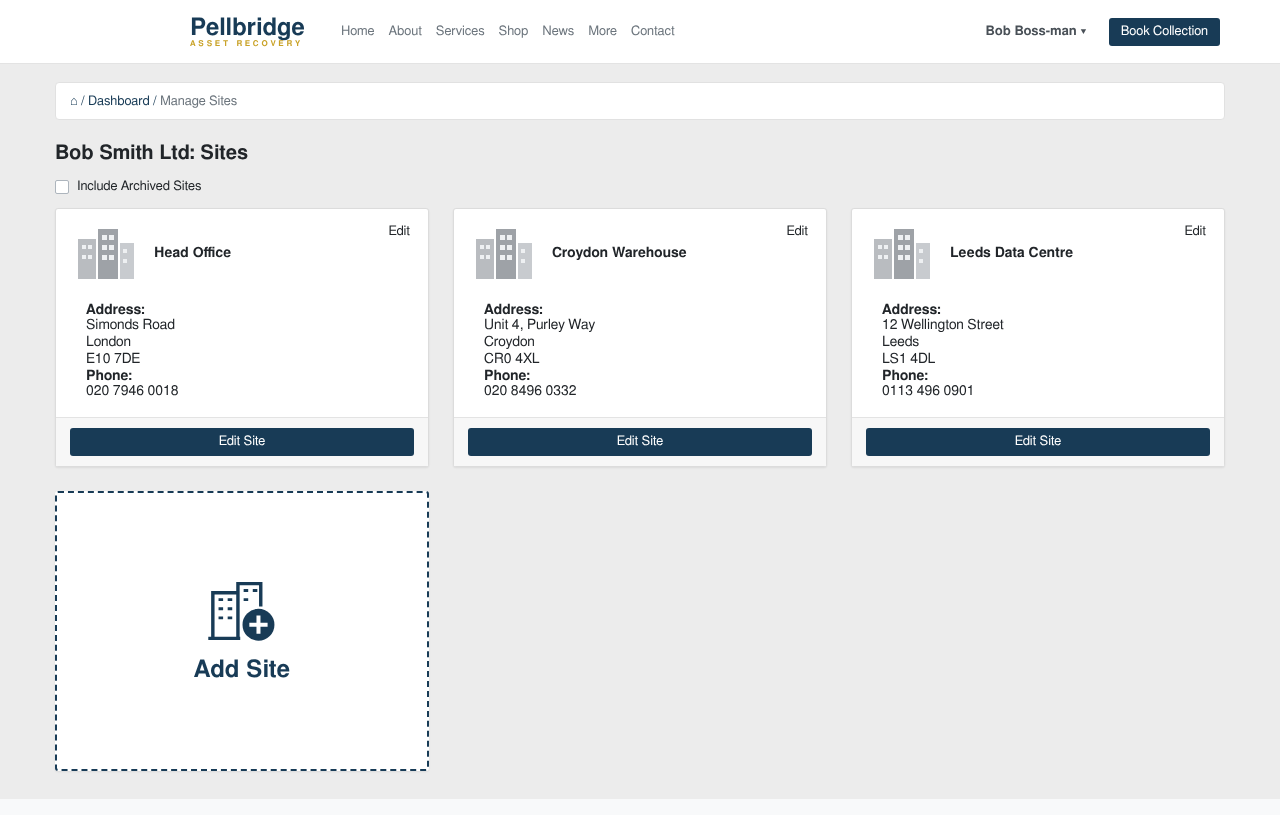Screen dimensions: 1280x815
Task: Open the News nav link
Action: [x=558, y=31]
